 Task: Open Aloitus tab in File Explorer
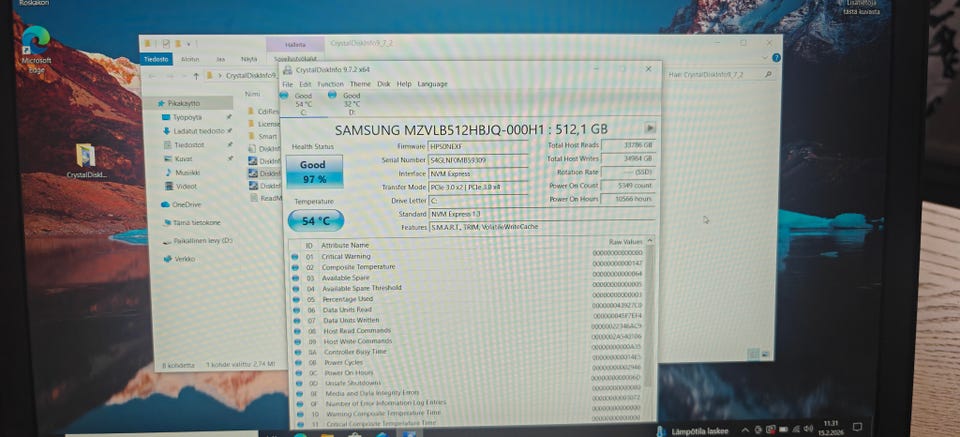190,59
